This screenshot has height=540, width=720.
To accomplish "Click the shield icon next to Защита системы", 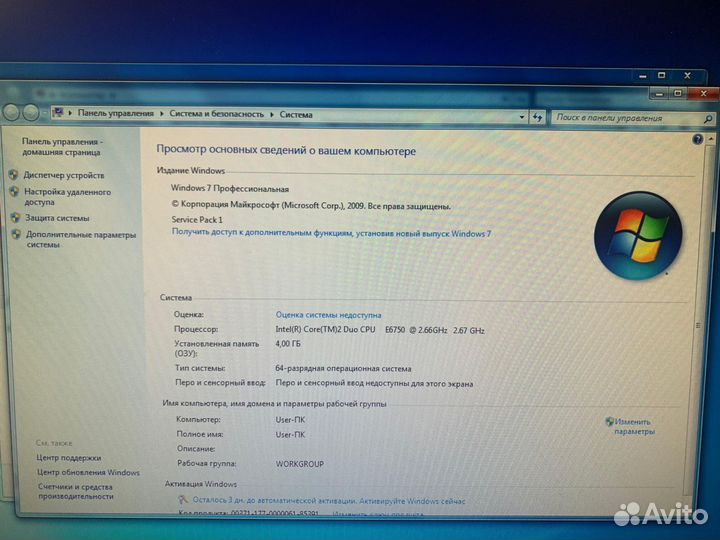I will coord(15,217).
